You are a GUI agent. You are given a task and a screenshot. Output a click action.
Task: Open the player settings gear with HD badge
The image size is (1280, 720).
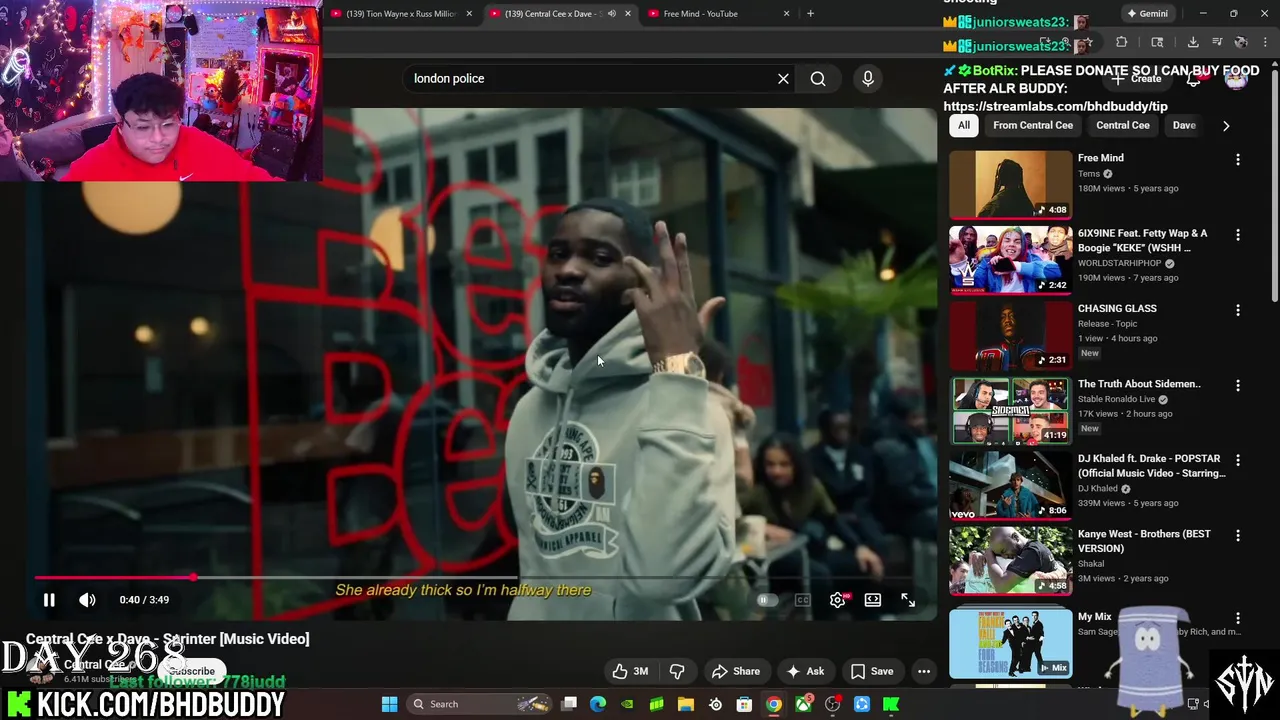click(838, 600)
